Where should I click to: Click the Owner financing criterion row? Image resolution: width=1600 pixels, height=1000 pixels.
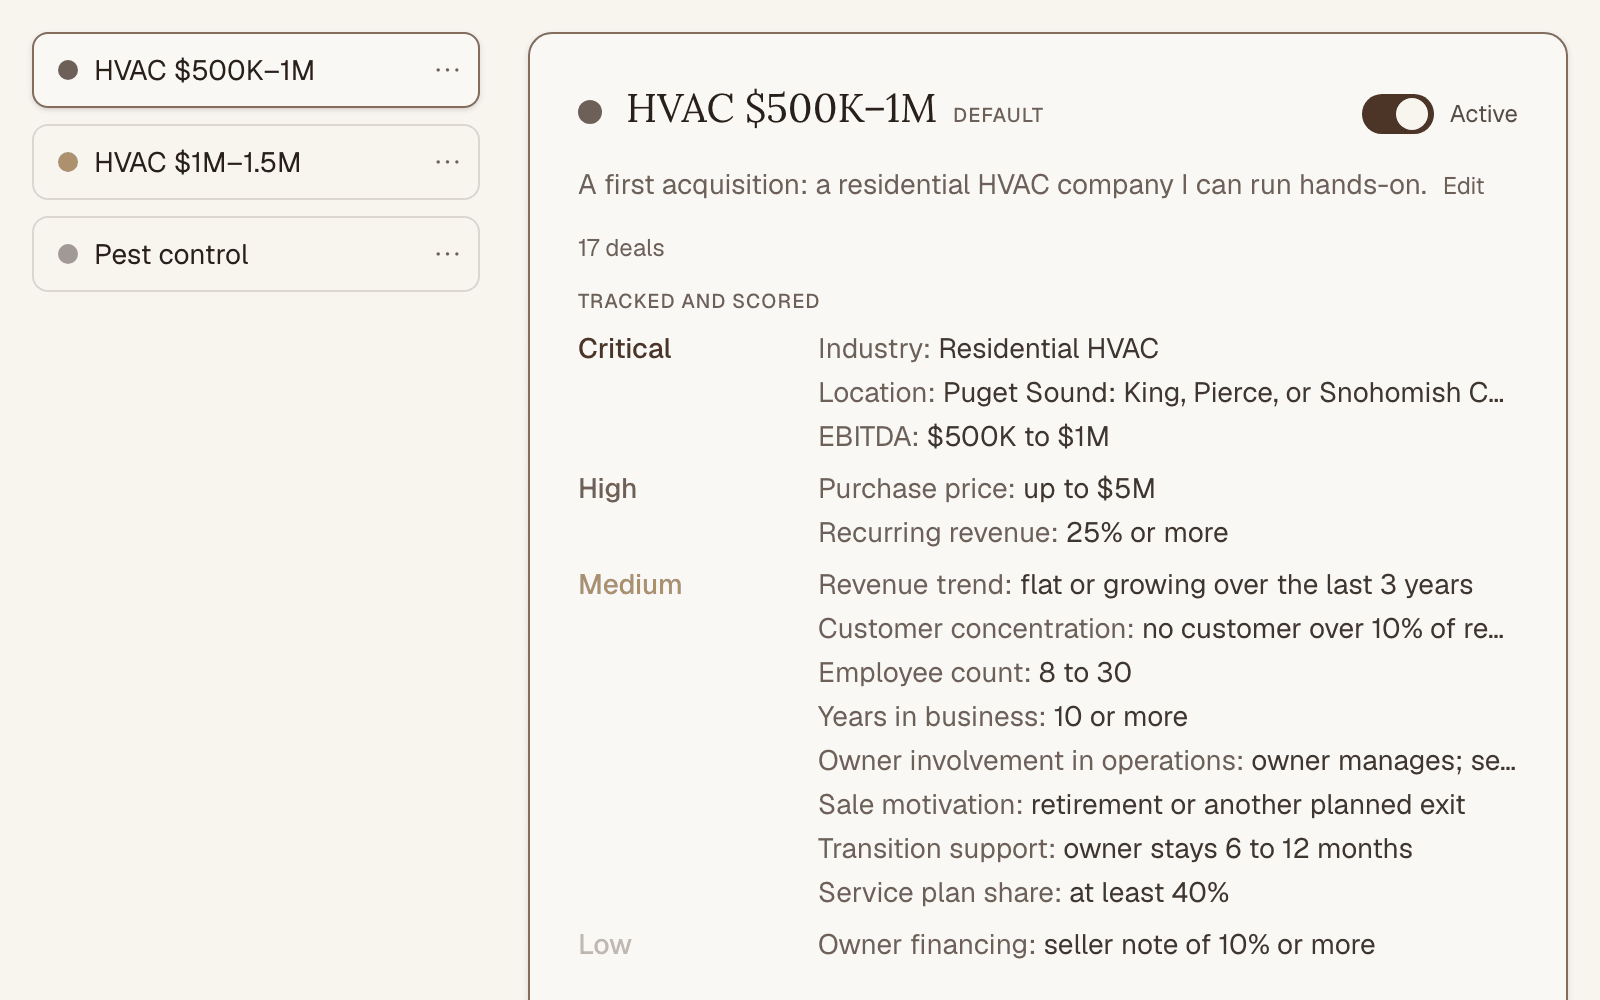[1096, 945]
